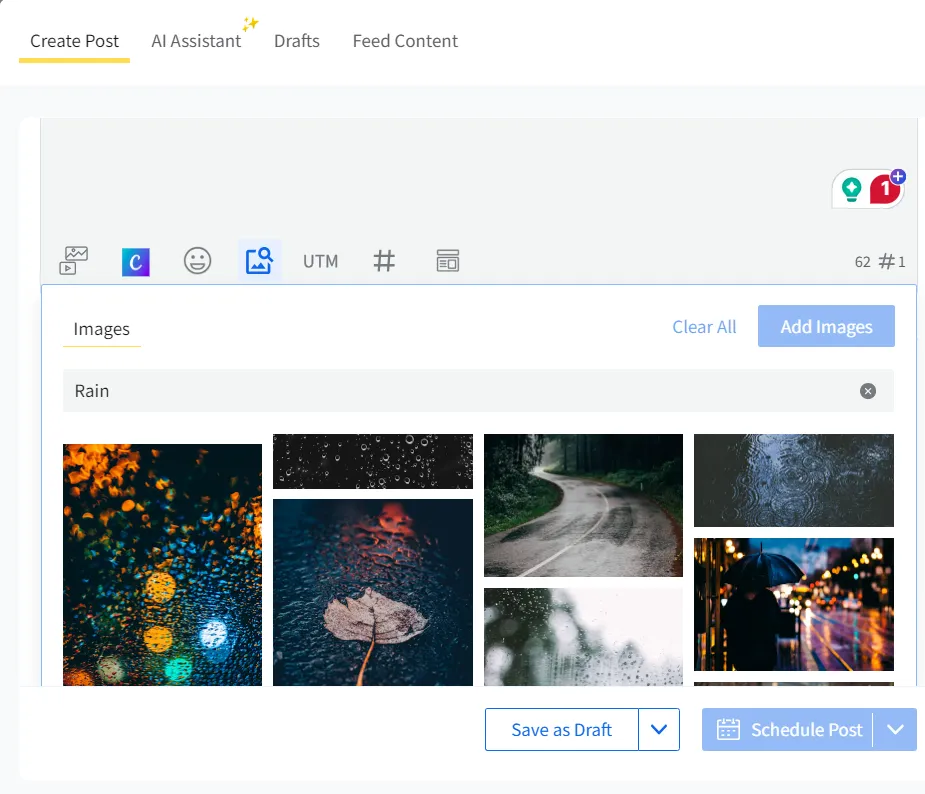Launch the Canva design integration
The height and width of the screenshot is (794, 925).
tap(135, 261)
